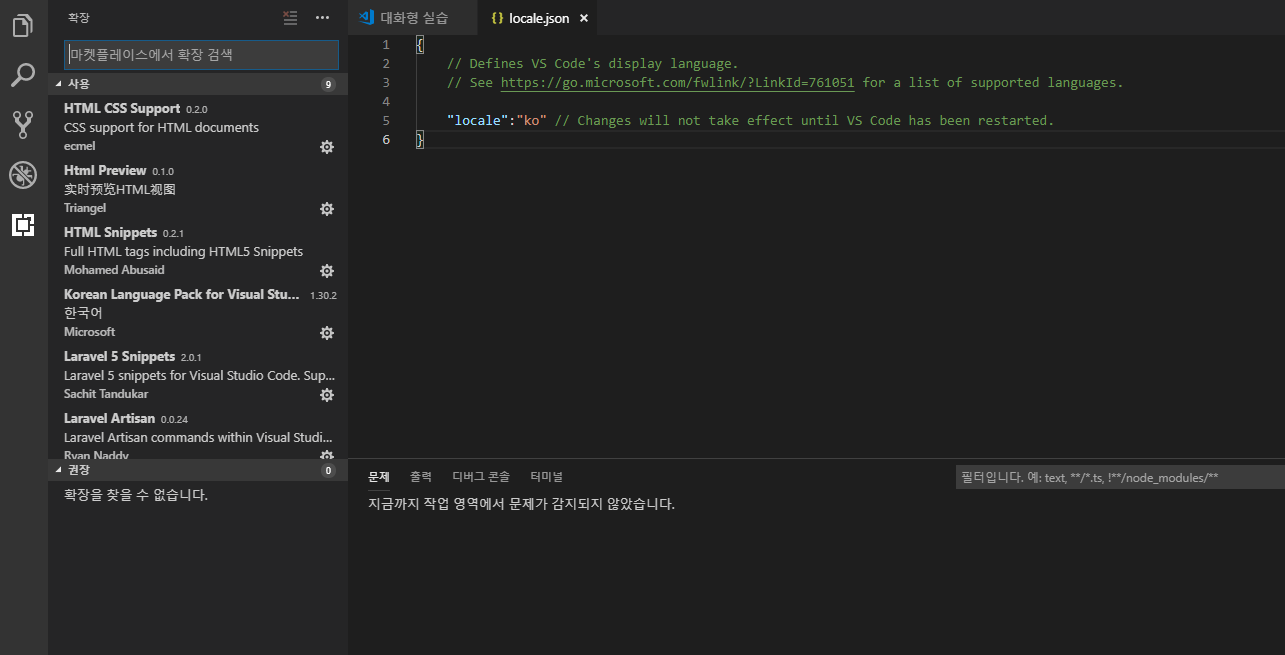The image size is (1285, 655).
Task: Open the Search view in the activity bar
Action: [23, 75]
